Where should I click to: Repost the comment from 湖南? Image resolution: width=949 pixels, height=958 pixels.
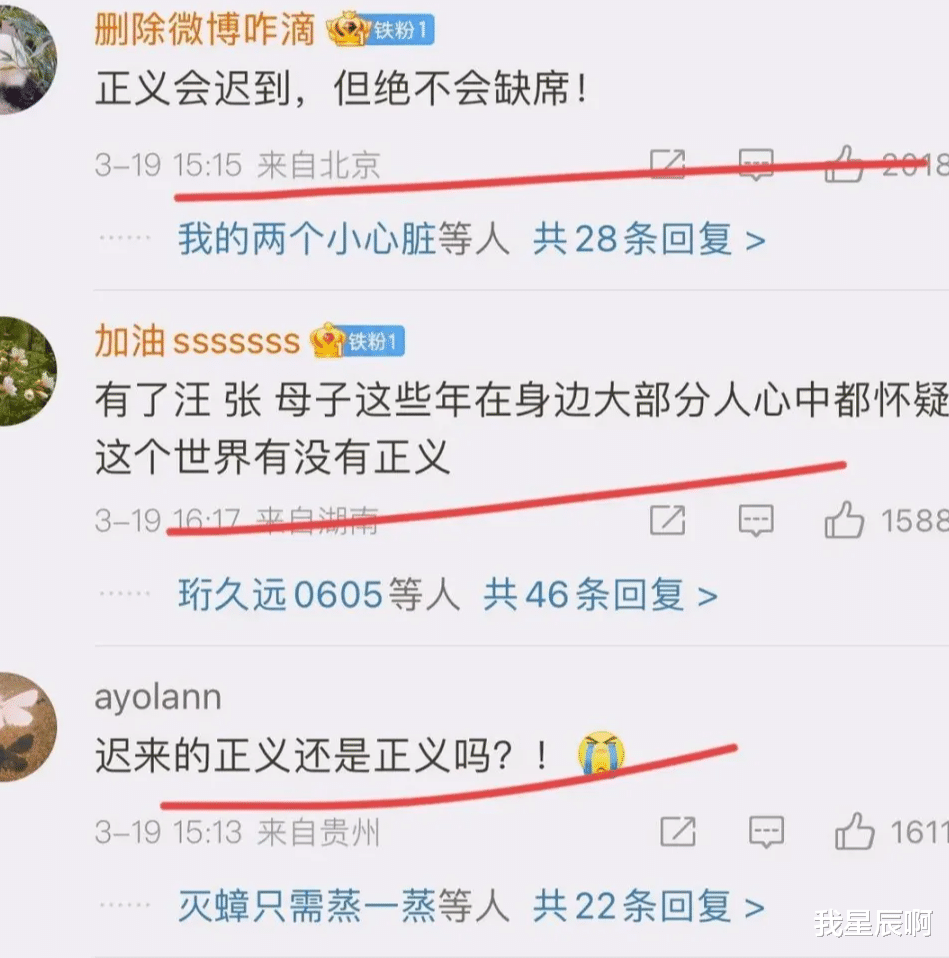pyautogui.click(x=667, y=520)
